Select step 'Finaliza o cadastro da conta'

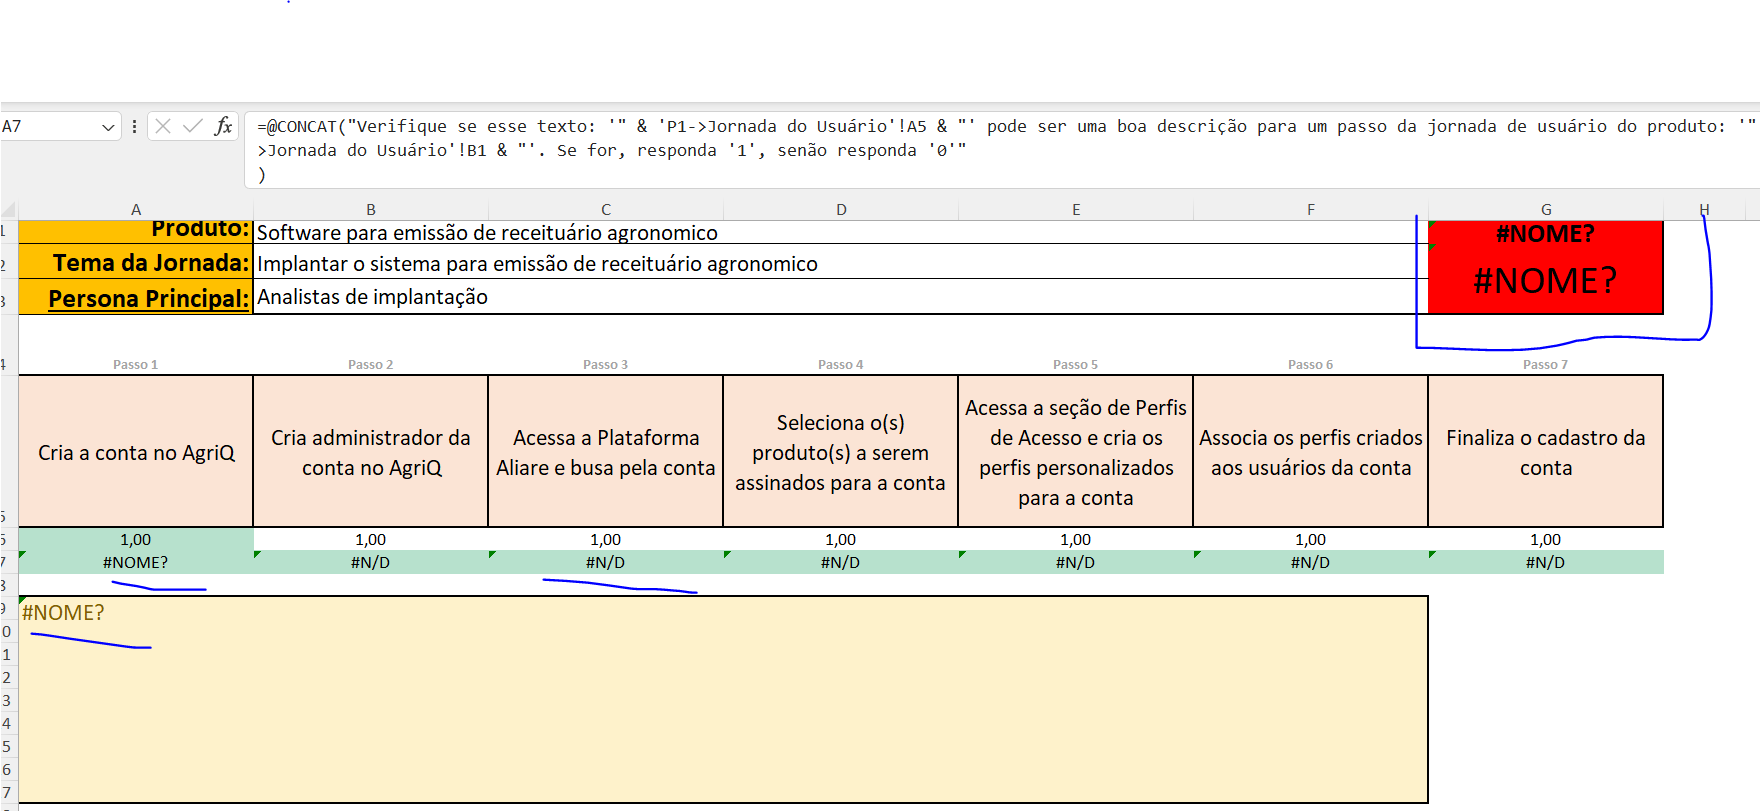click(1546, 452)
